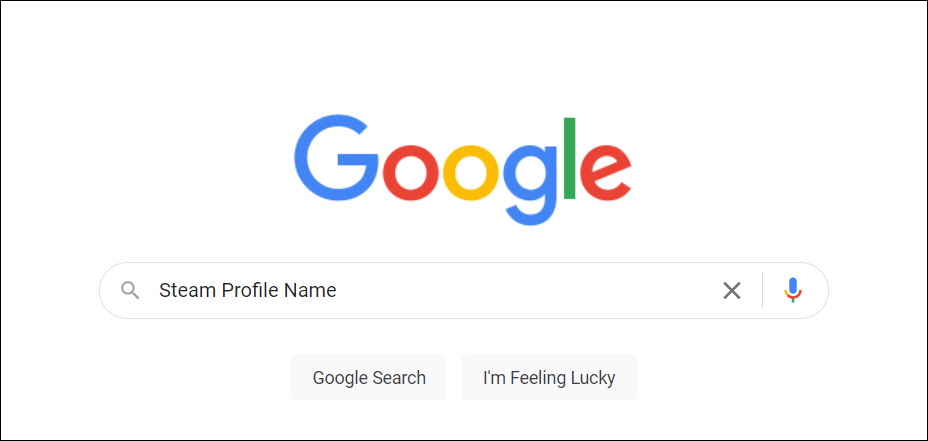Viewport: 928px width, 441px height.
Task: Click the Google Search button
Action: pos(369,378)
